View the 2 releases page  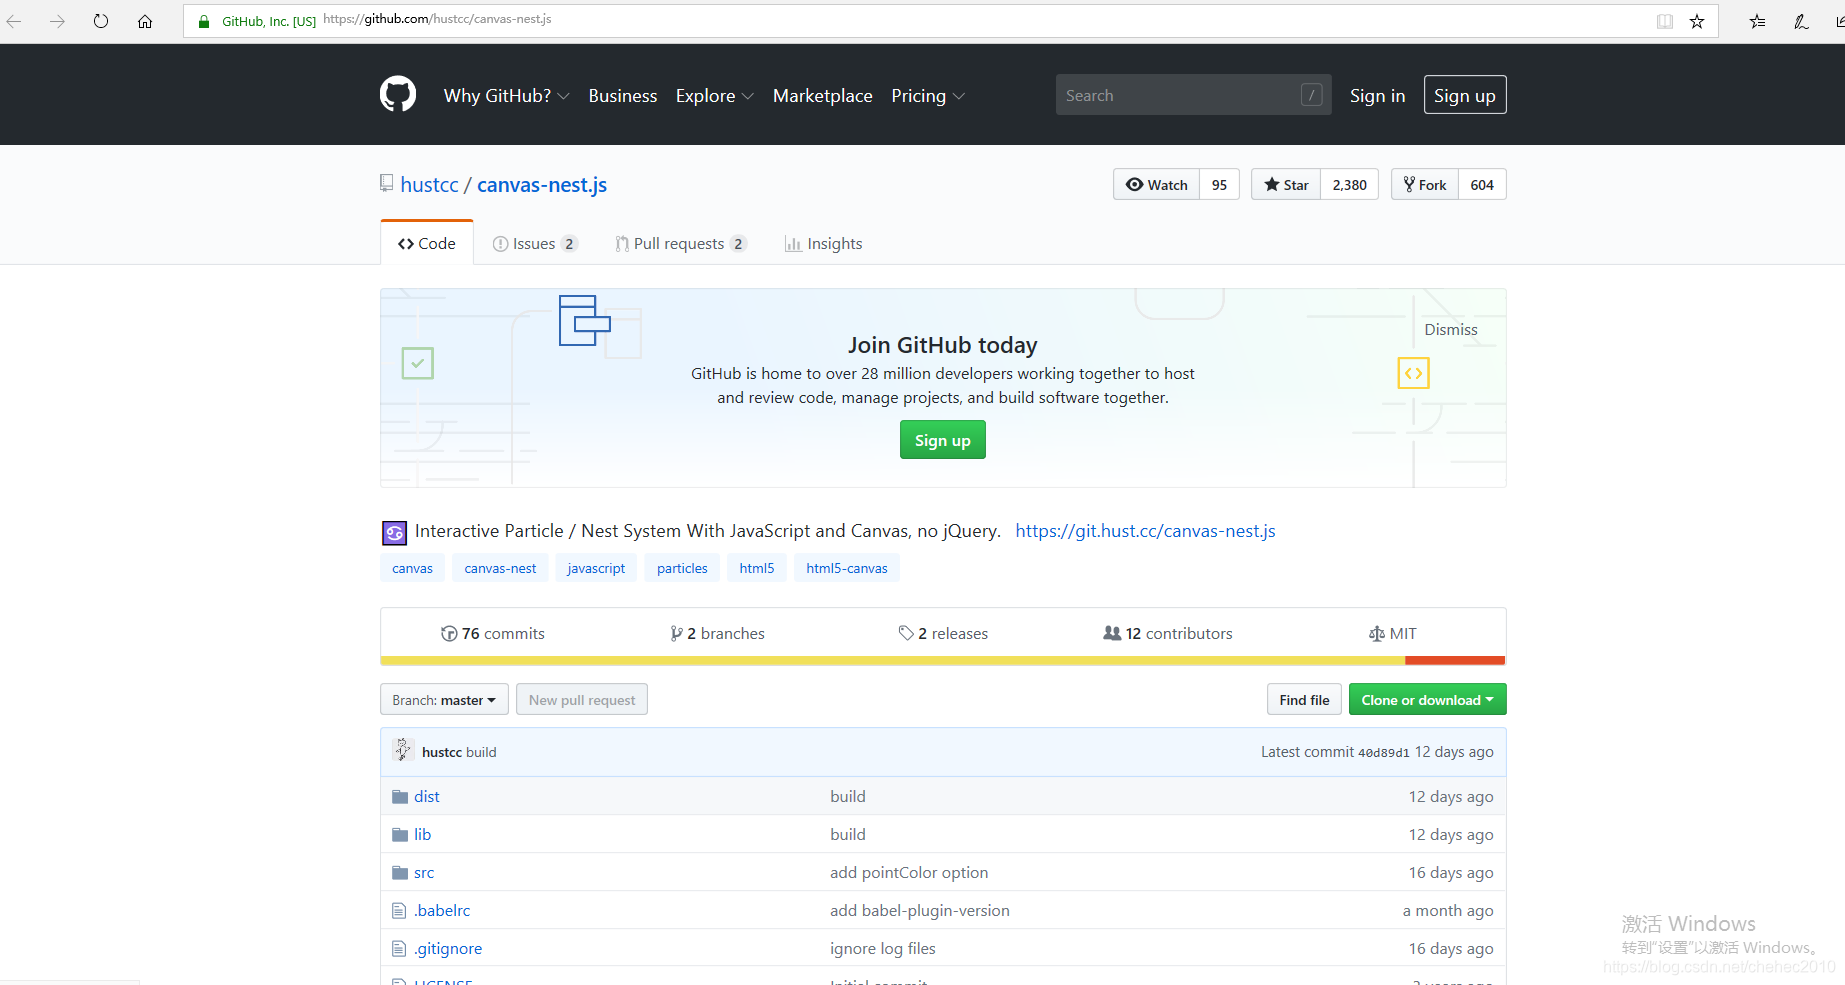(x=943, y=634)
